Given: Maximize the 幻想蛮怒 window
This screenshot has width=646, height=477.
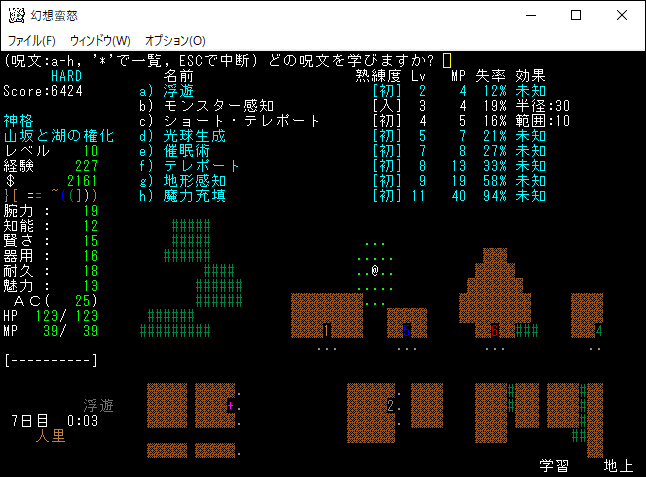Looking at the screenshot, I should 576,15.
